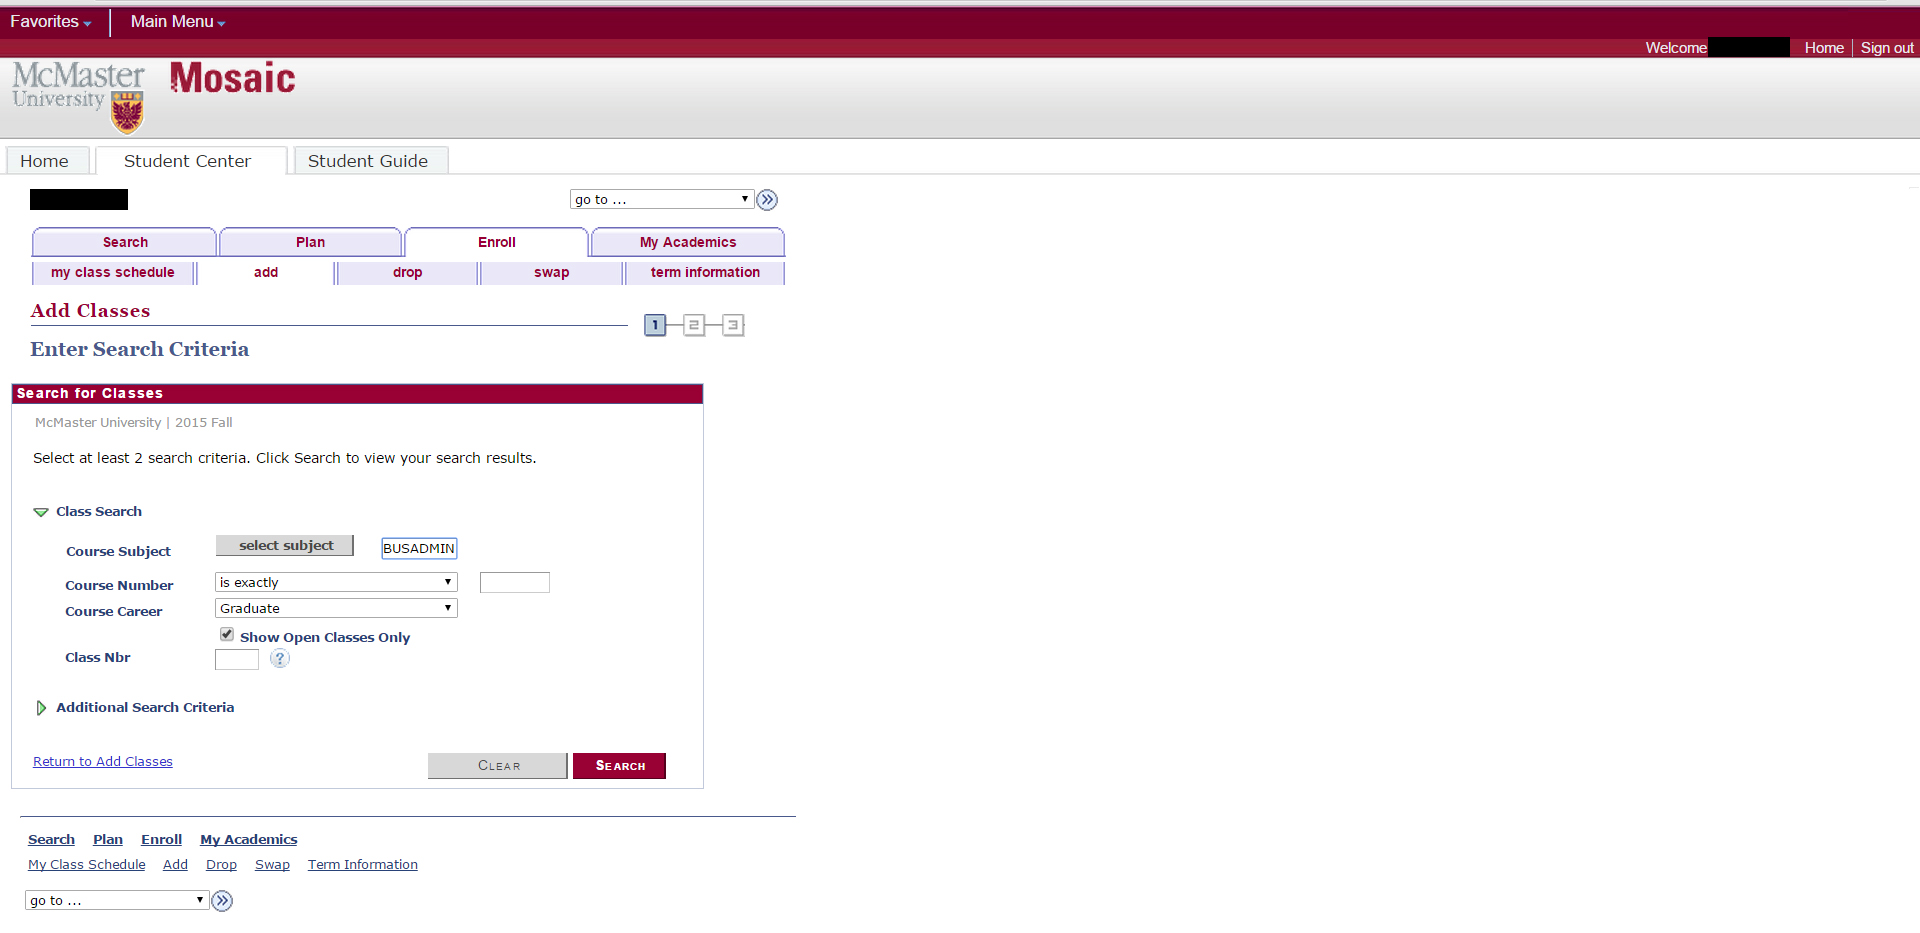Viewport: 1920px width, 933px height.
Task: Open the Course Career dropdown
Action: click(x=336, y=608)
